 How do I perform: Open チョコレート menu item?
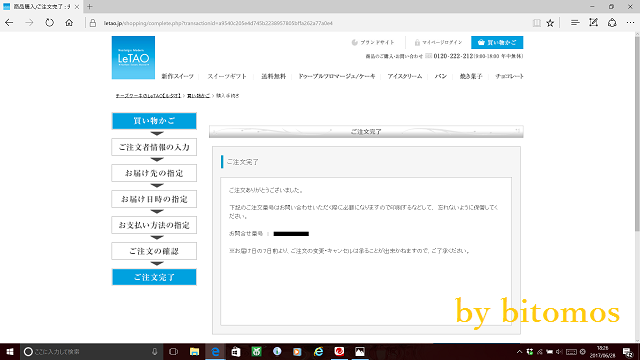pyautogui.click(x=509, y=76)
